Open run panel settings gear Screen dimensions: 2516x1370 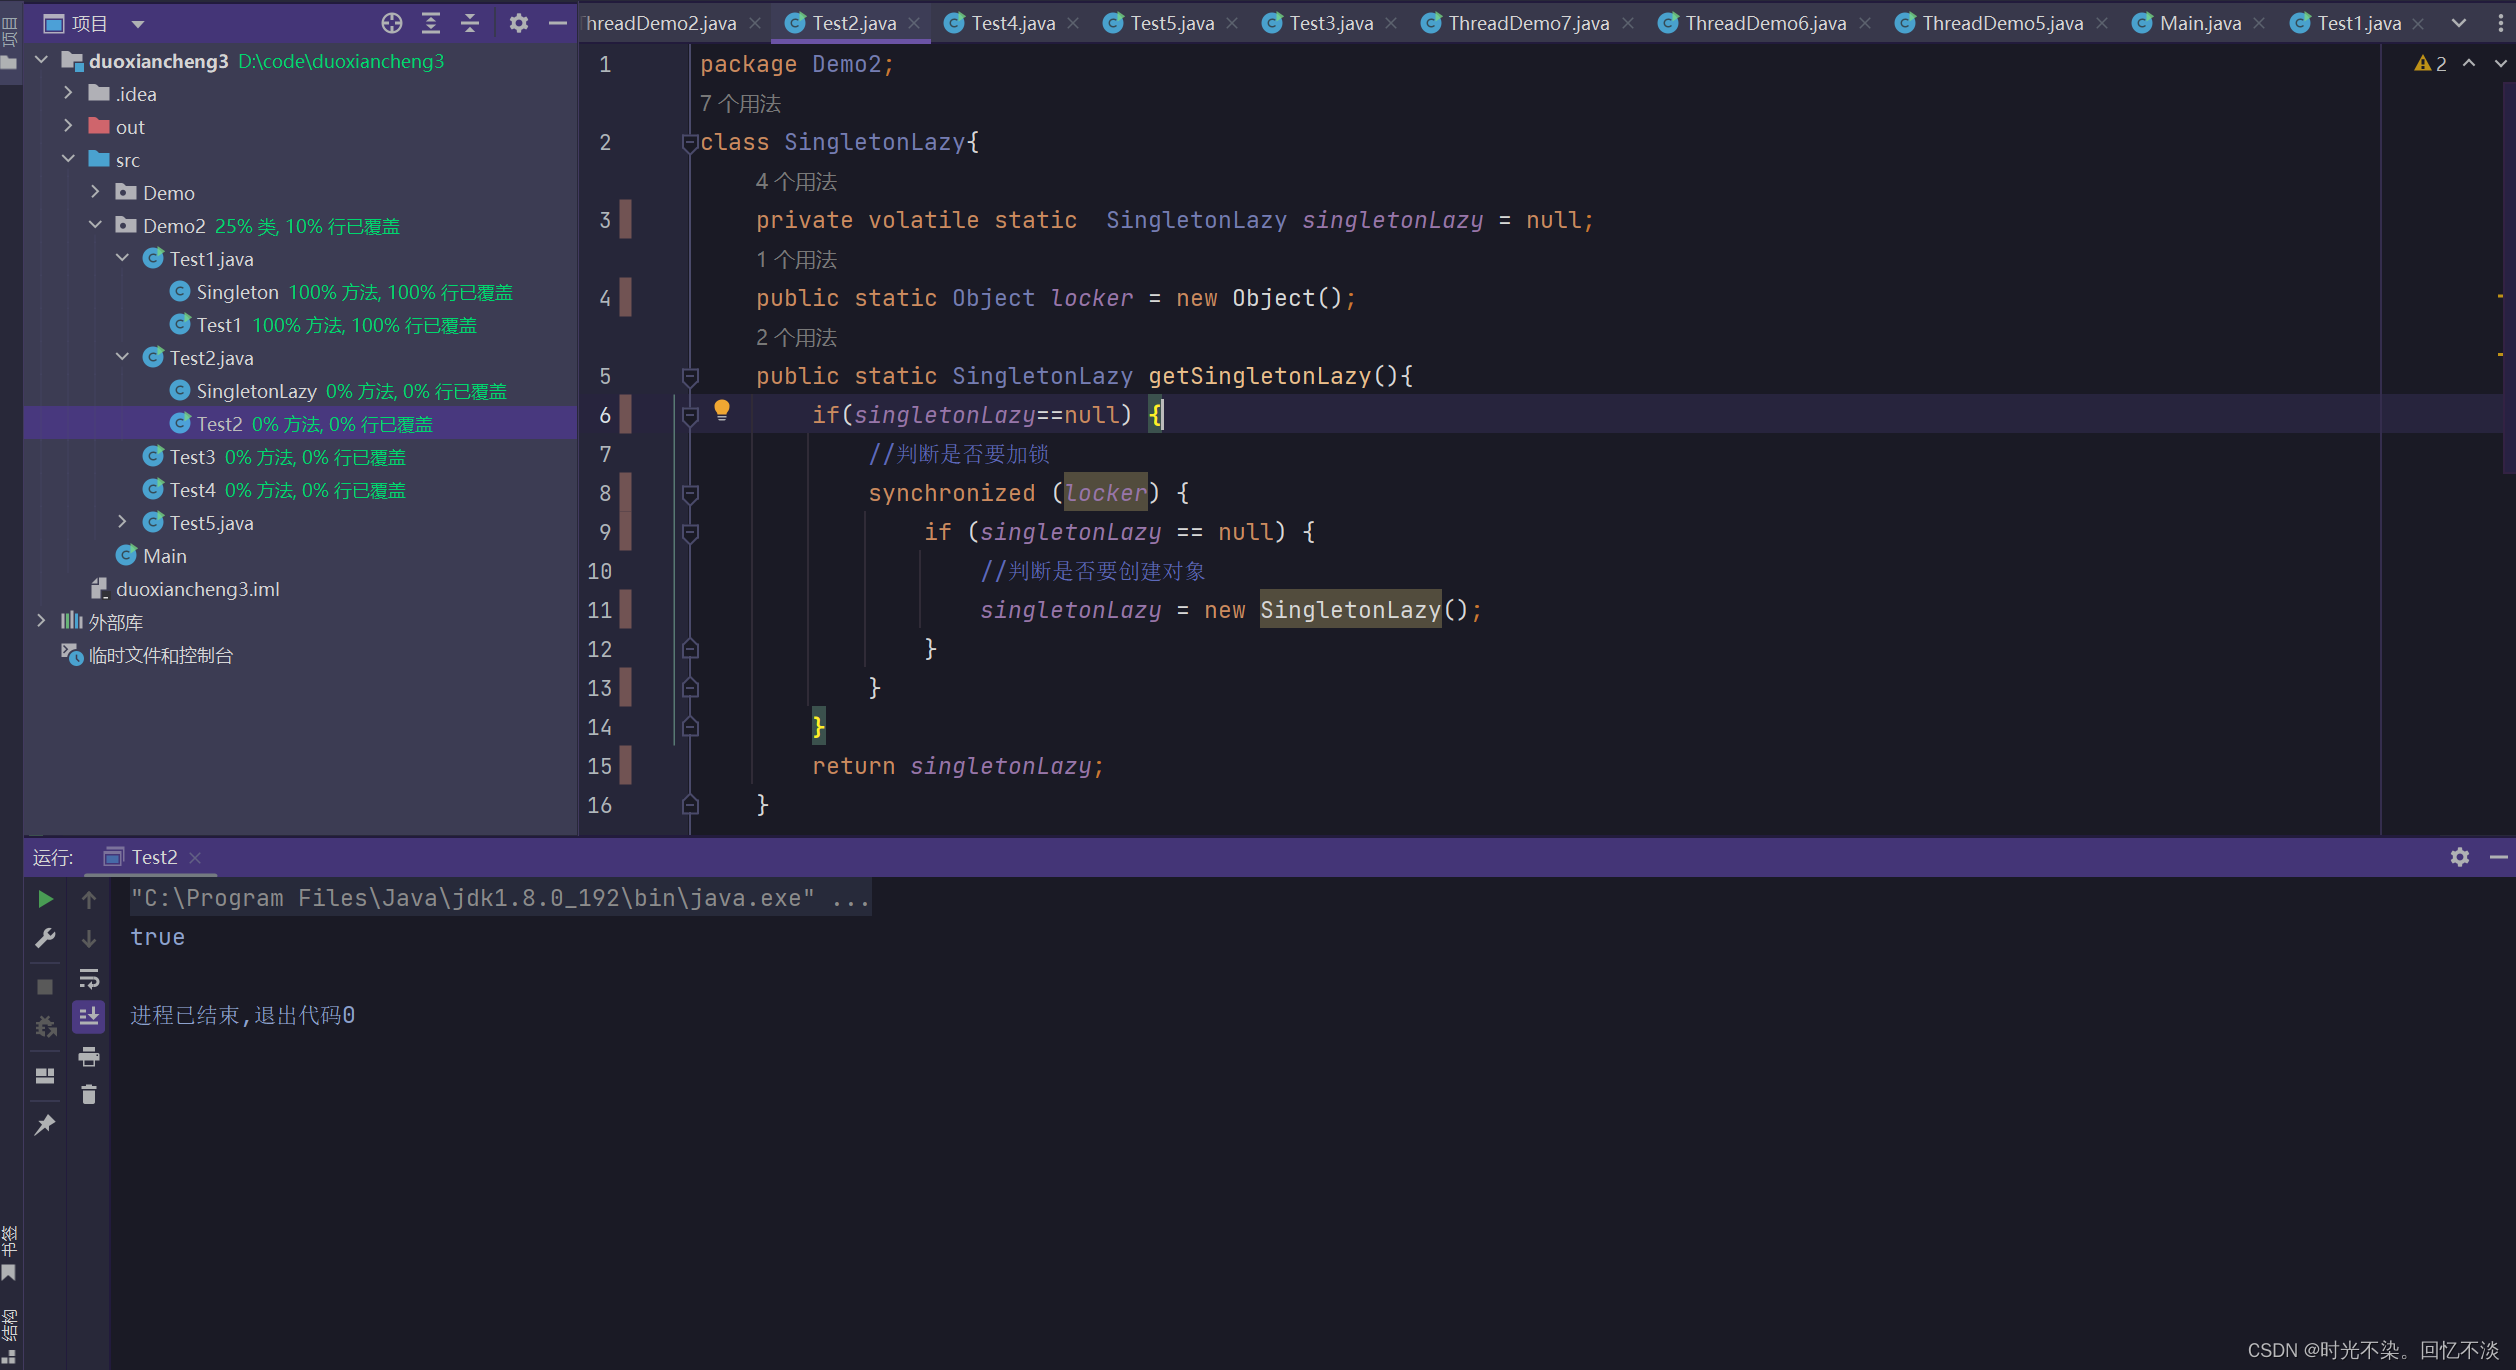click(2459, 857)
